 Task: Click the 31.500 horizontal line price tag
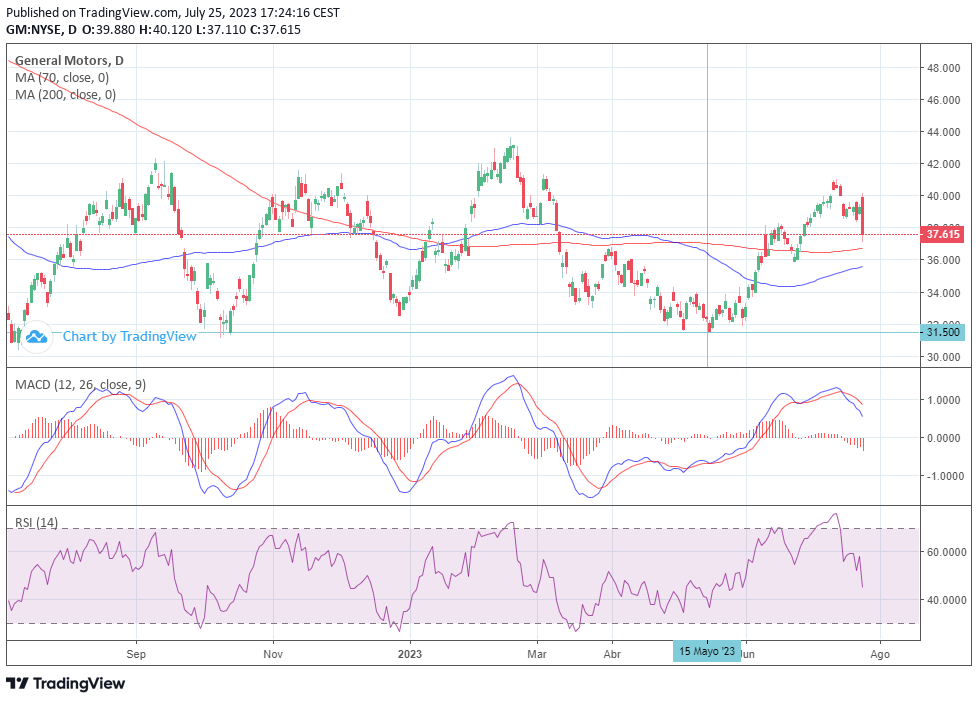tap(943, 332)
